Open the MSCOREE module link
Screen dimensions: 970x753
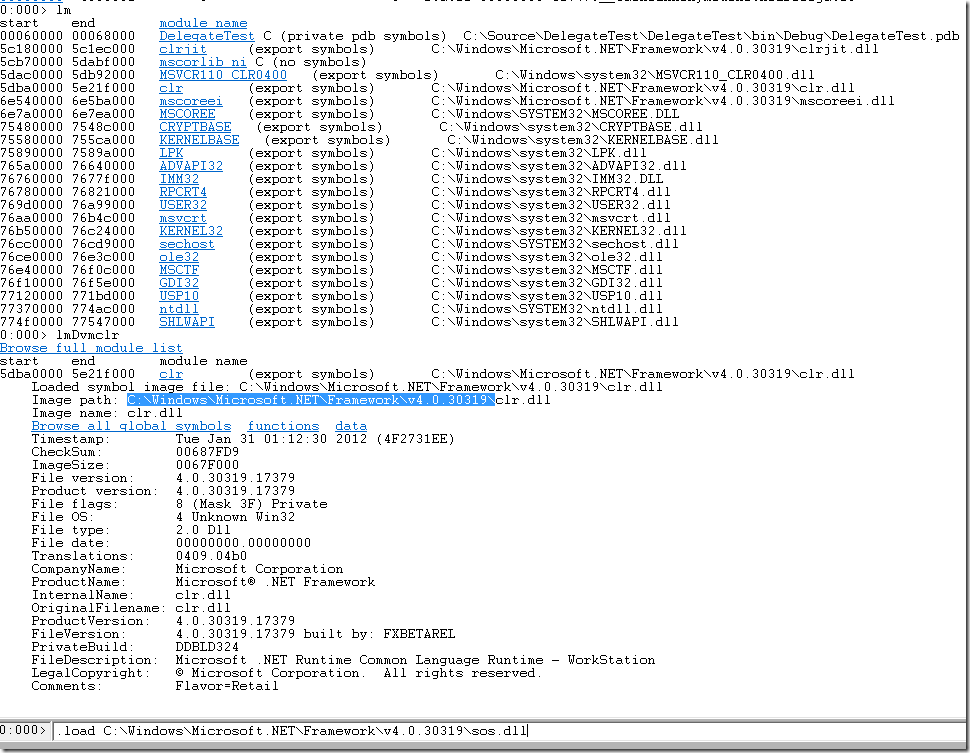(x=187, y=114)
